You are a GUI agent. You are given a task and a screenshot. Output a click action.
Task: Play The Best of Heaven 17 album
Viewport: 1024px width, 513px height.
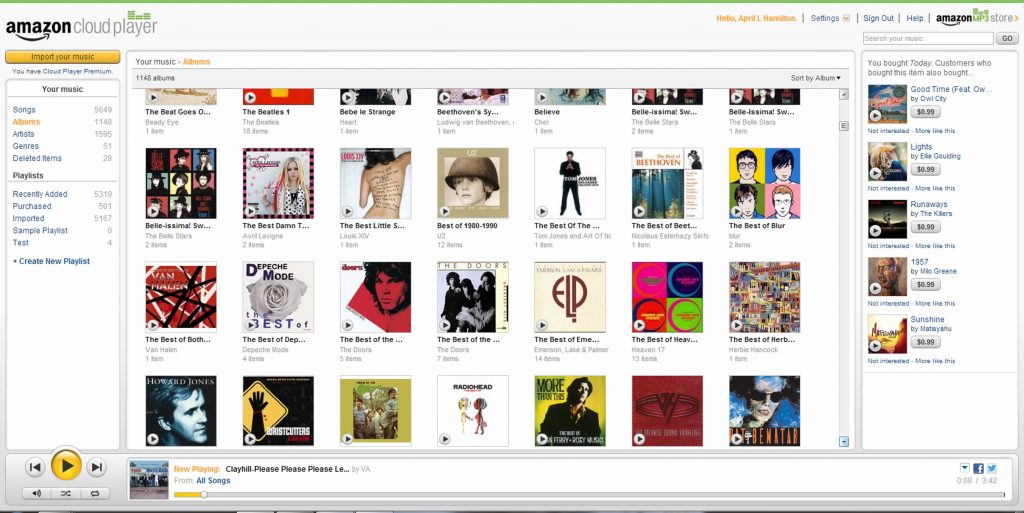(639, 325)
